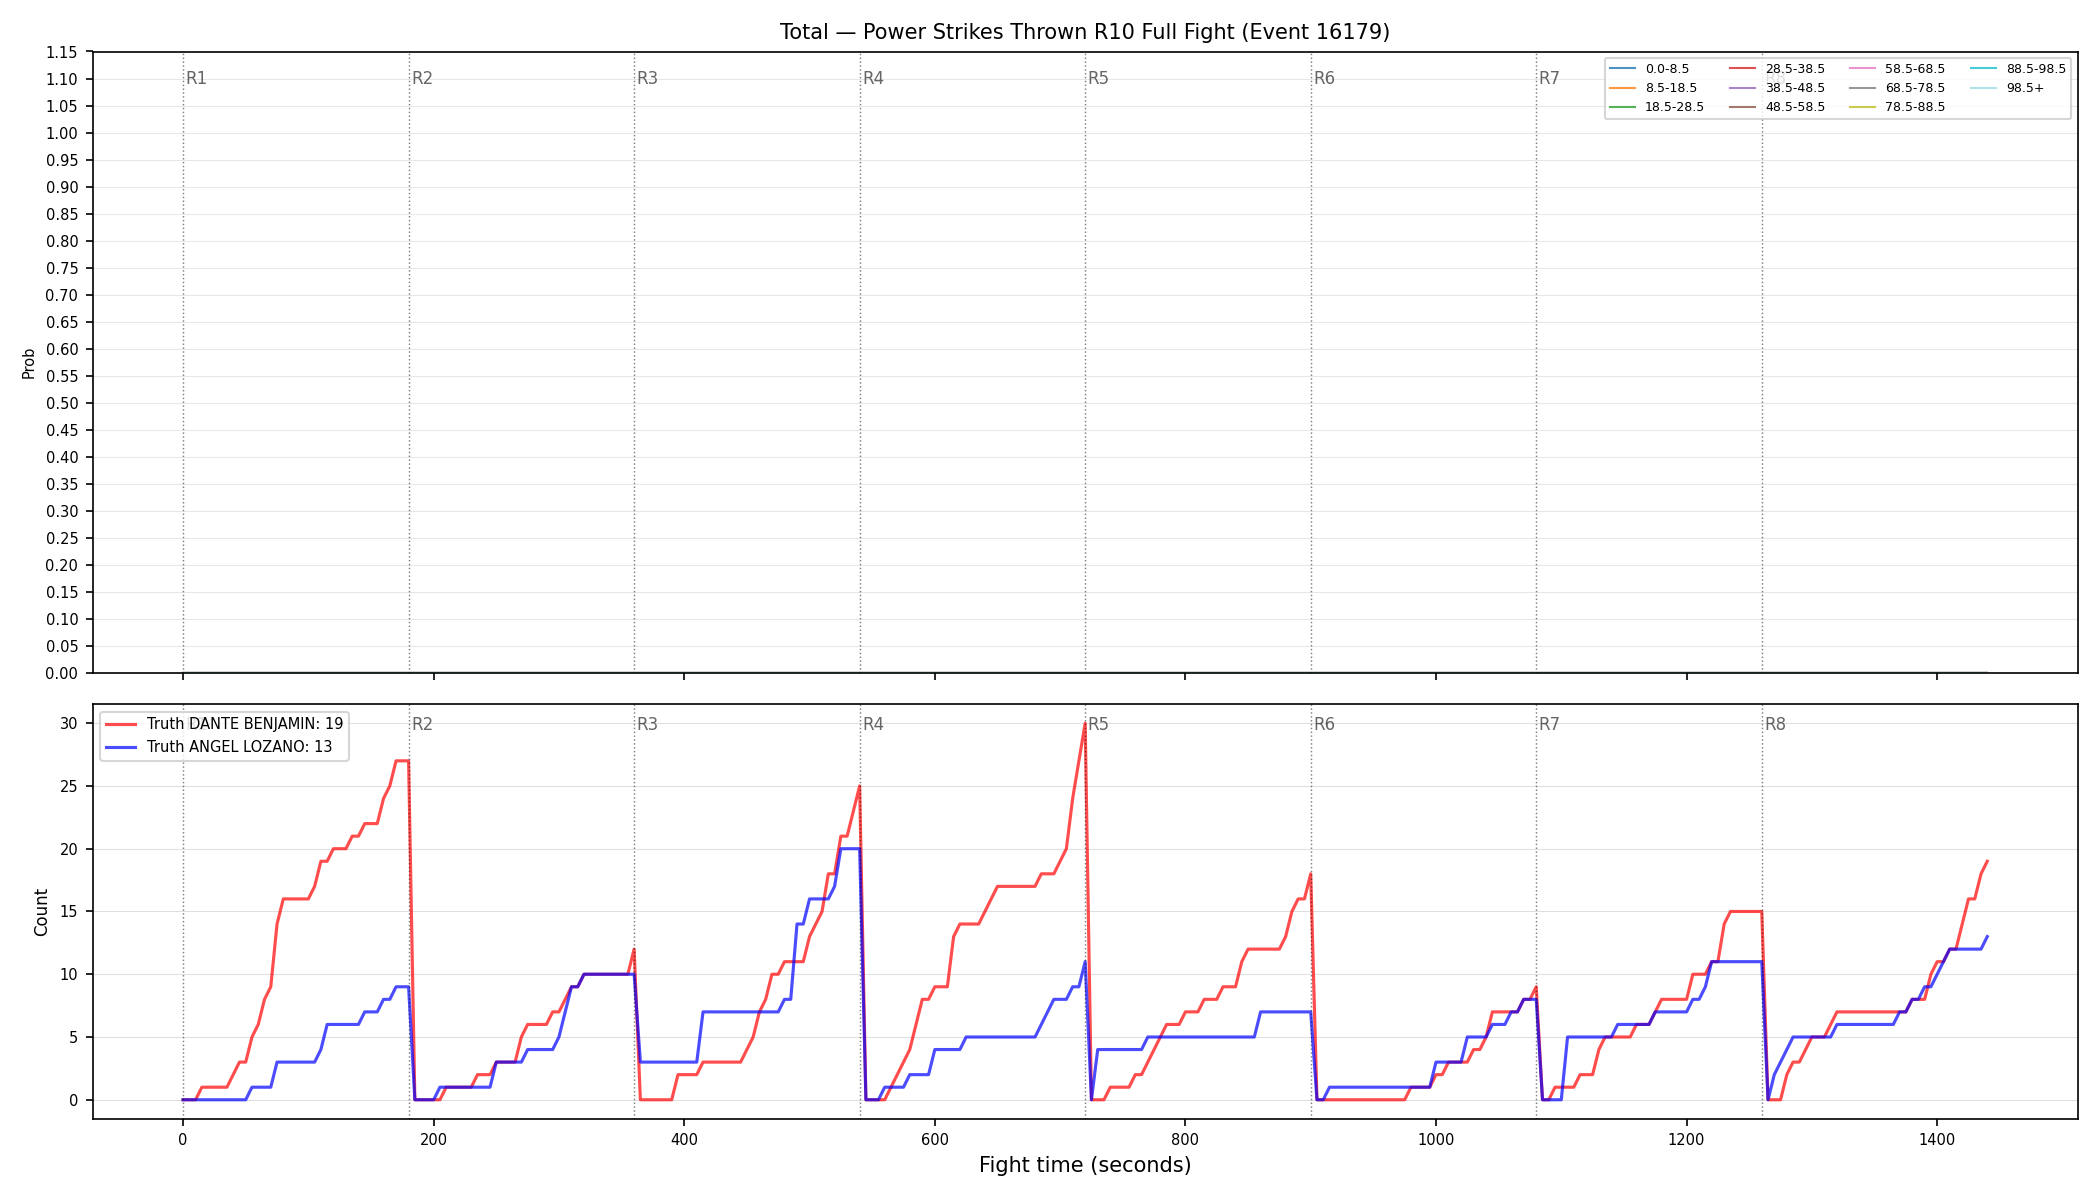
Task: Click the 'R6' round marker in the Prob plot
Action: click(x=1324, y=78)
